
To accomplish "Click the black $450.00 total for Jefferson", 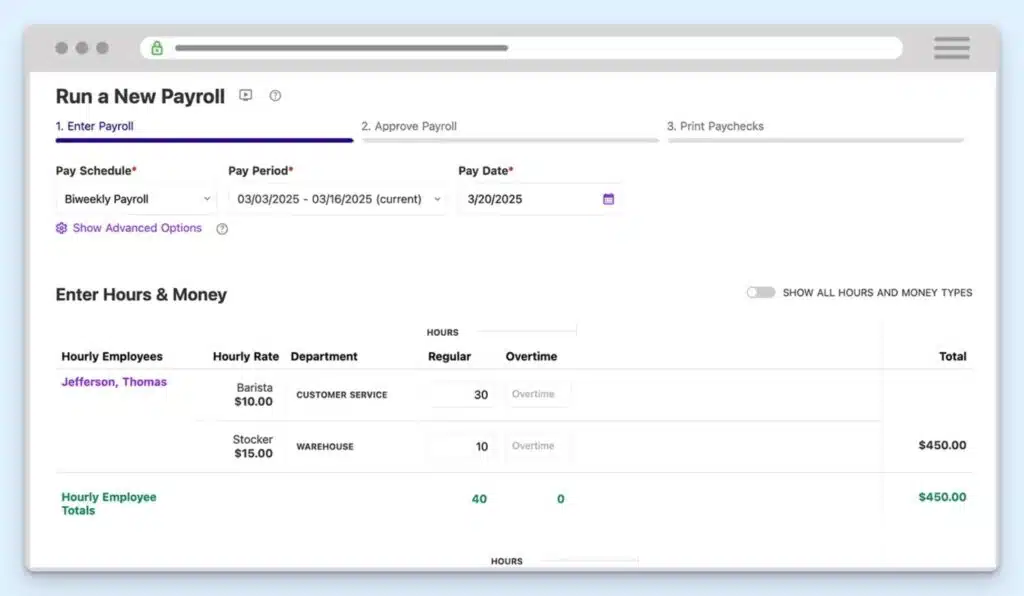I will [942, 445].
